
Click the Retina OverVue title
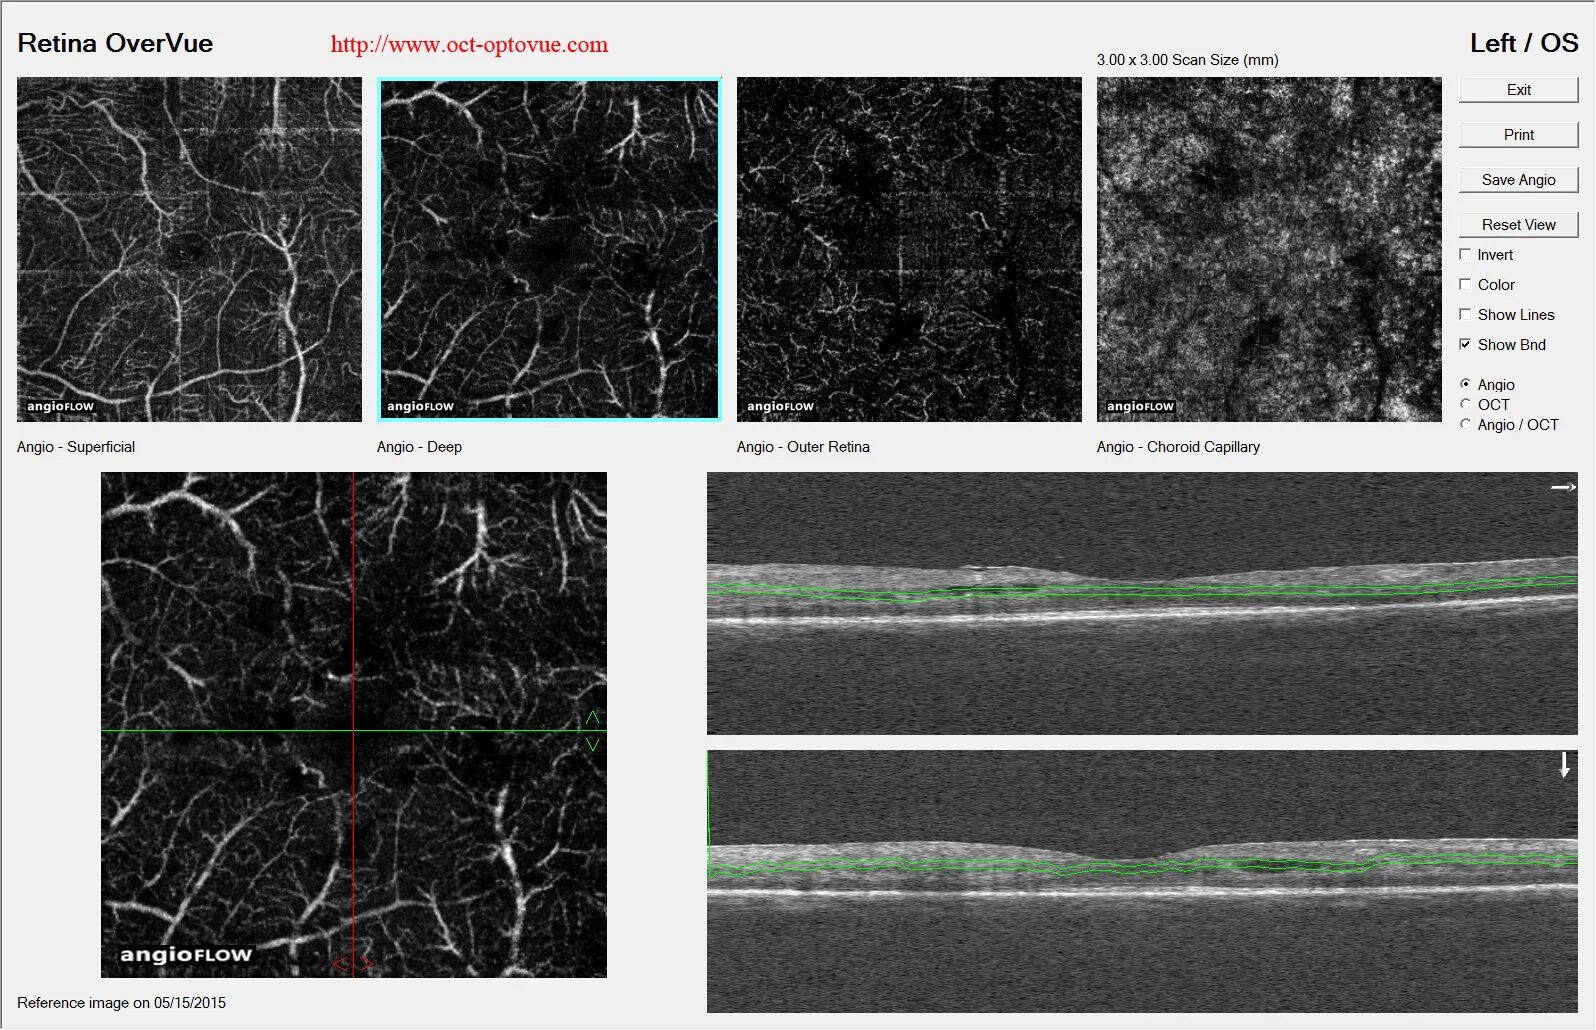[x=115, y=43]
